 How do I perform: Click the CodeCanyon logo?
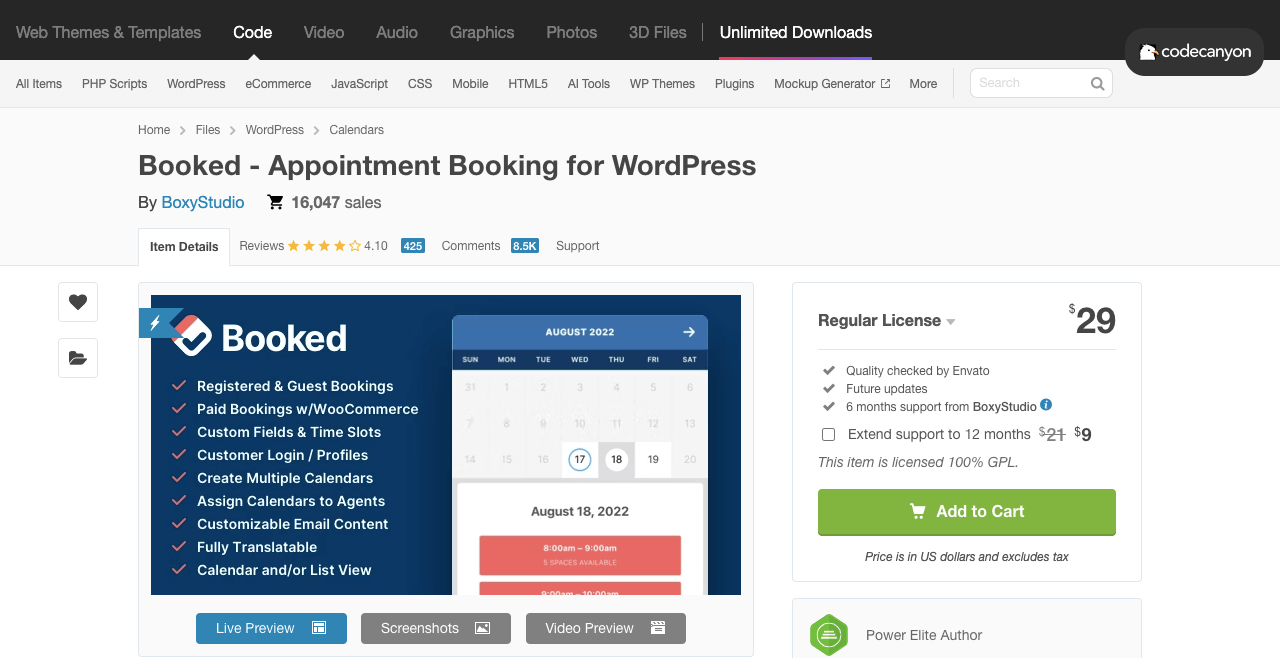1194,52
